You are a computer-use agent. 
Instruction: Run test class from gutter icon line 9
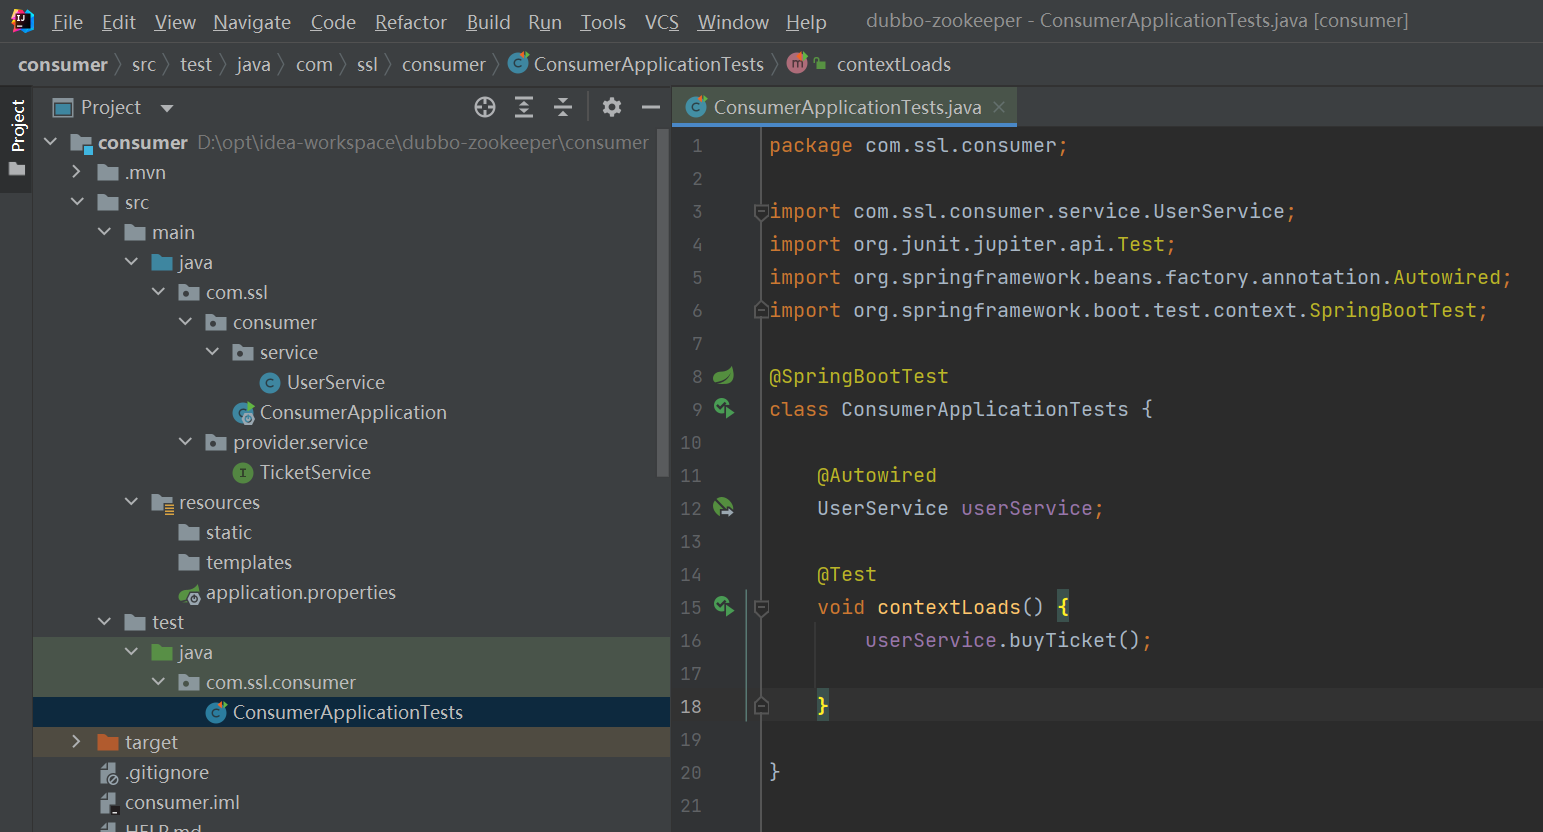[x=723, y=408]
